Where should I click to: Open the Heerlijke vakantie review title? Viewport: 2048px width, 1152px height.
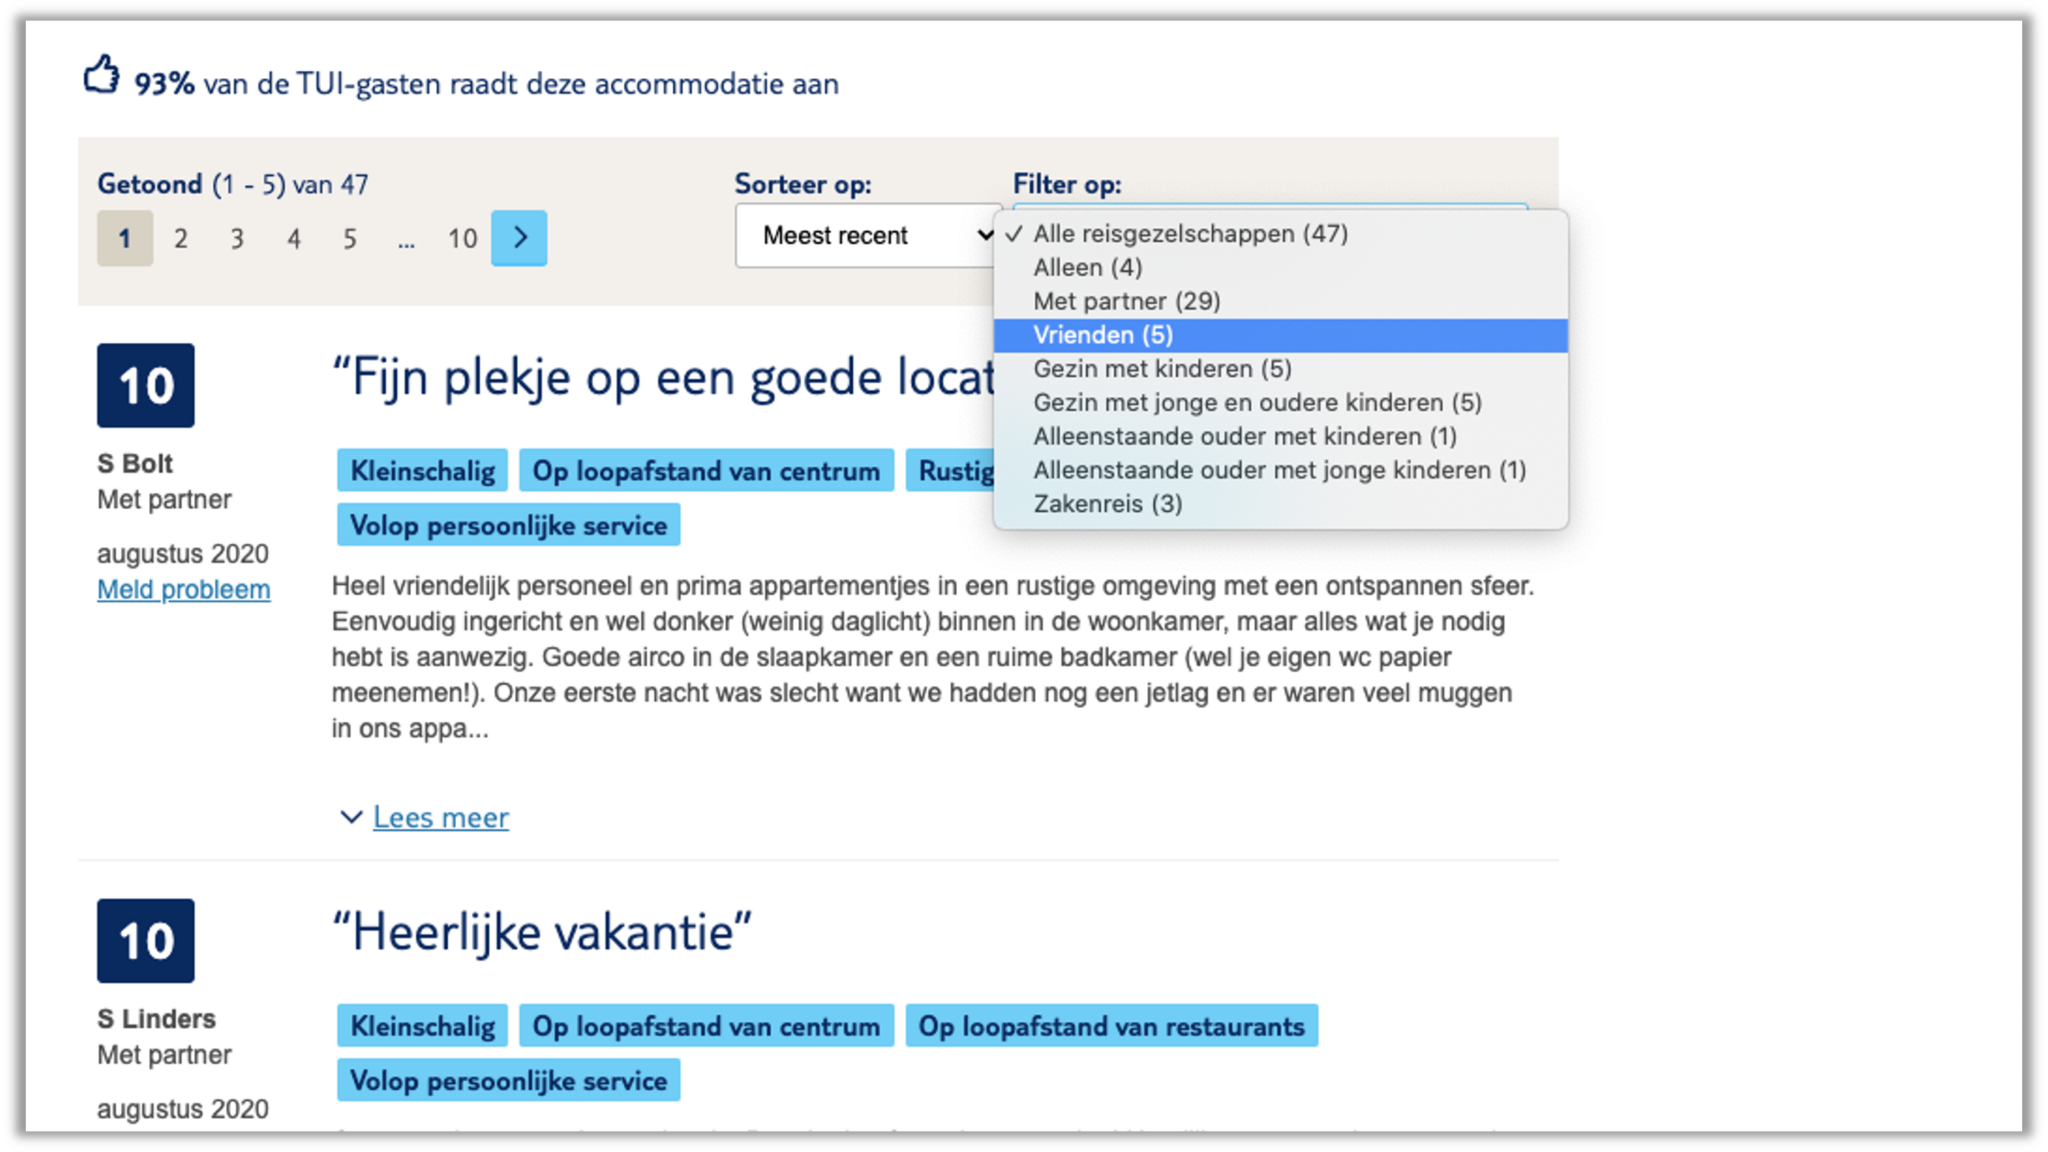[541, 933]
